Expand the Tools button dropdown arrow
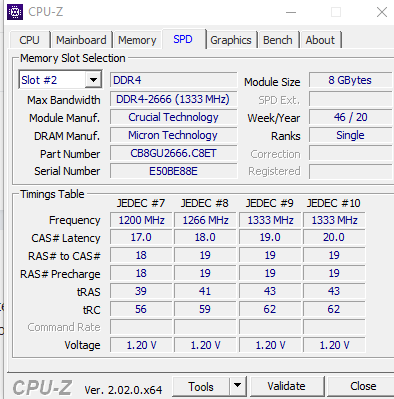394x399 pixels. [x=238, y=386]
